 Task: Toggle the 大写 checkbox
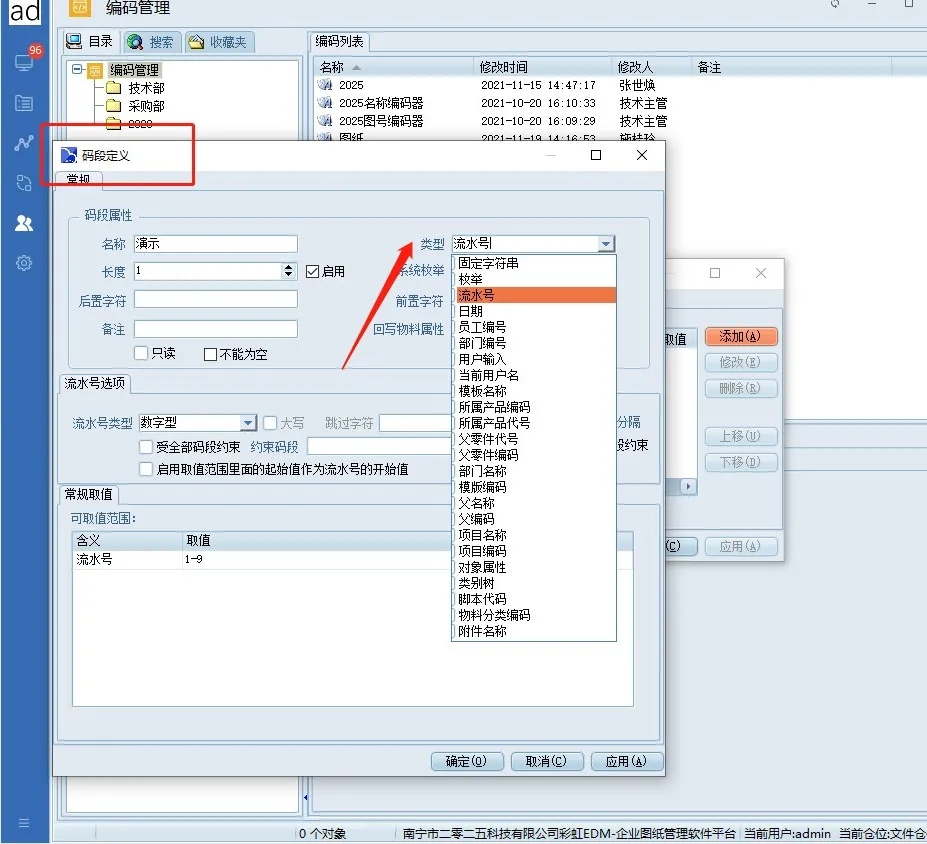[270, 423]
